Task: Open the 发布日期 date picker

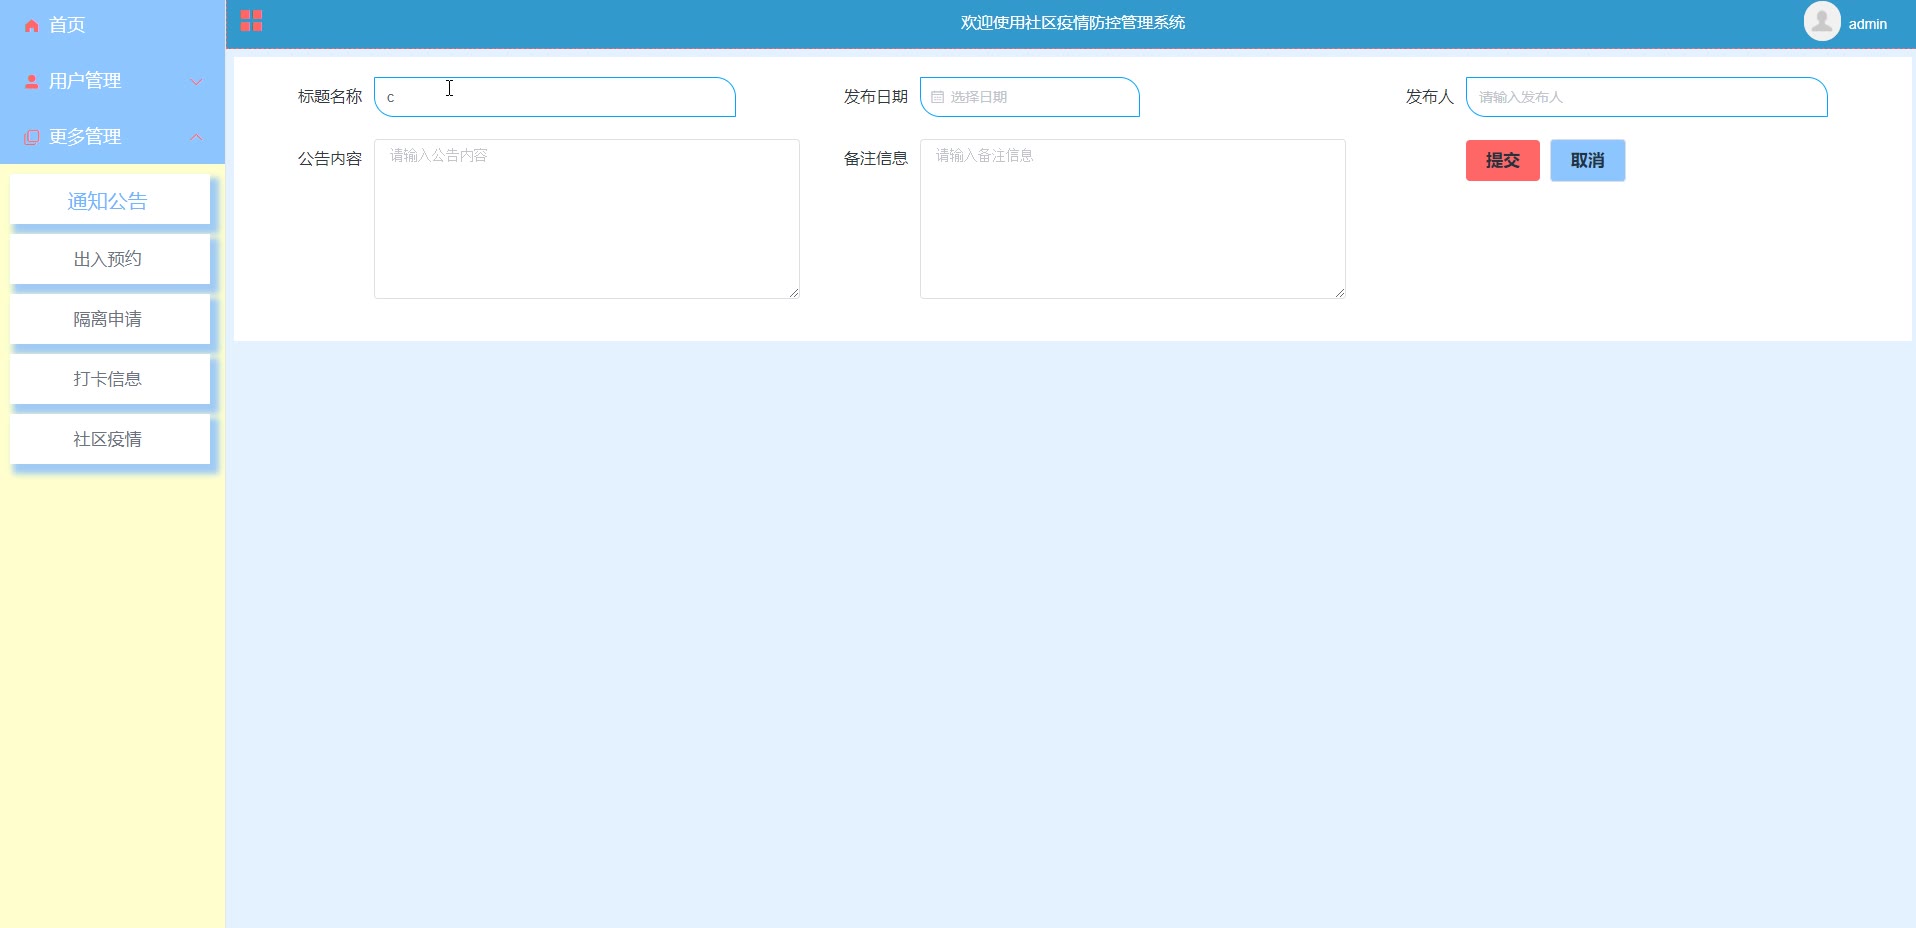Action: pos(1029,97)
